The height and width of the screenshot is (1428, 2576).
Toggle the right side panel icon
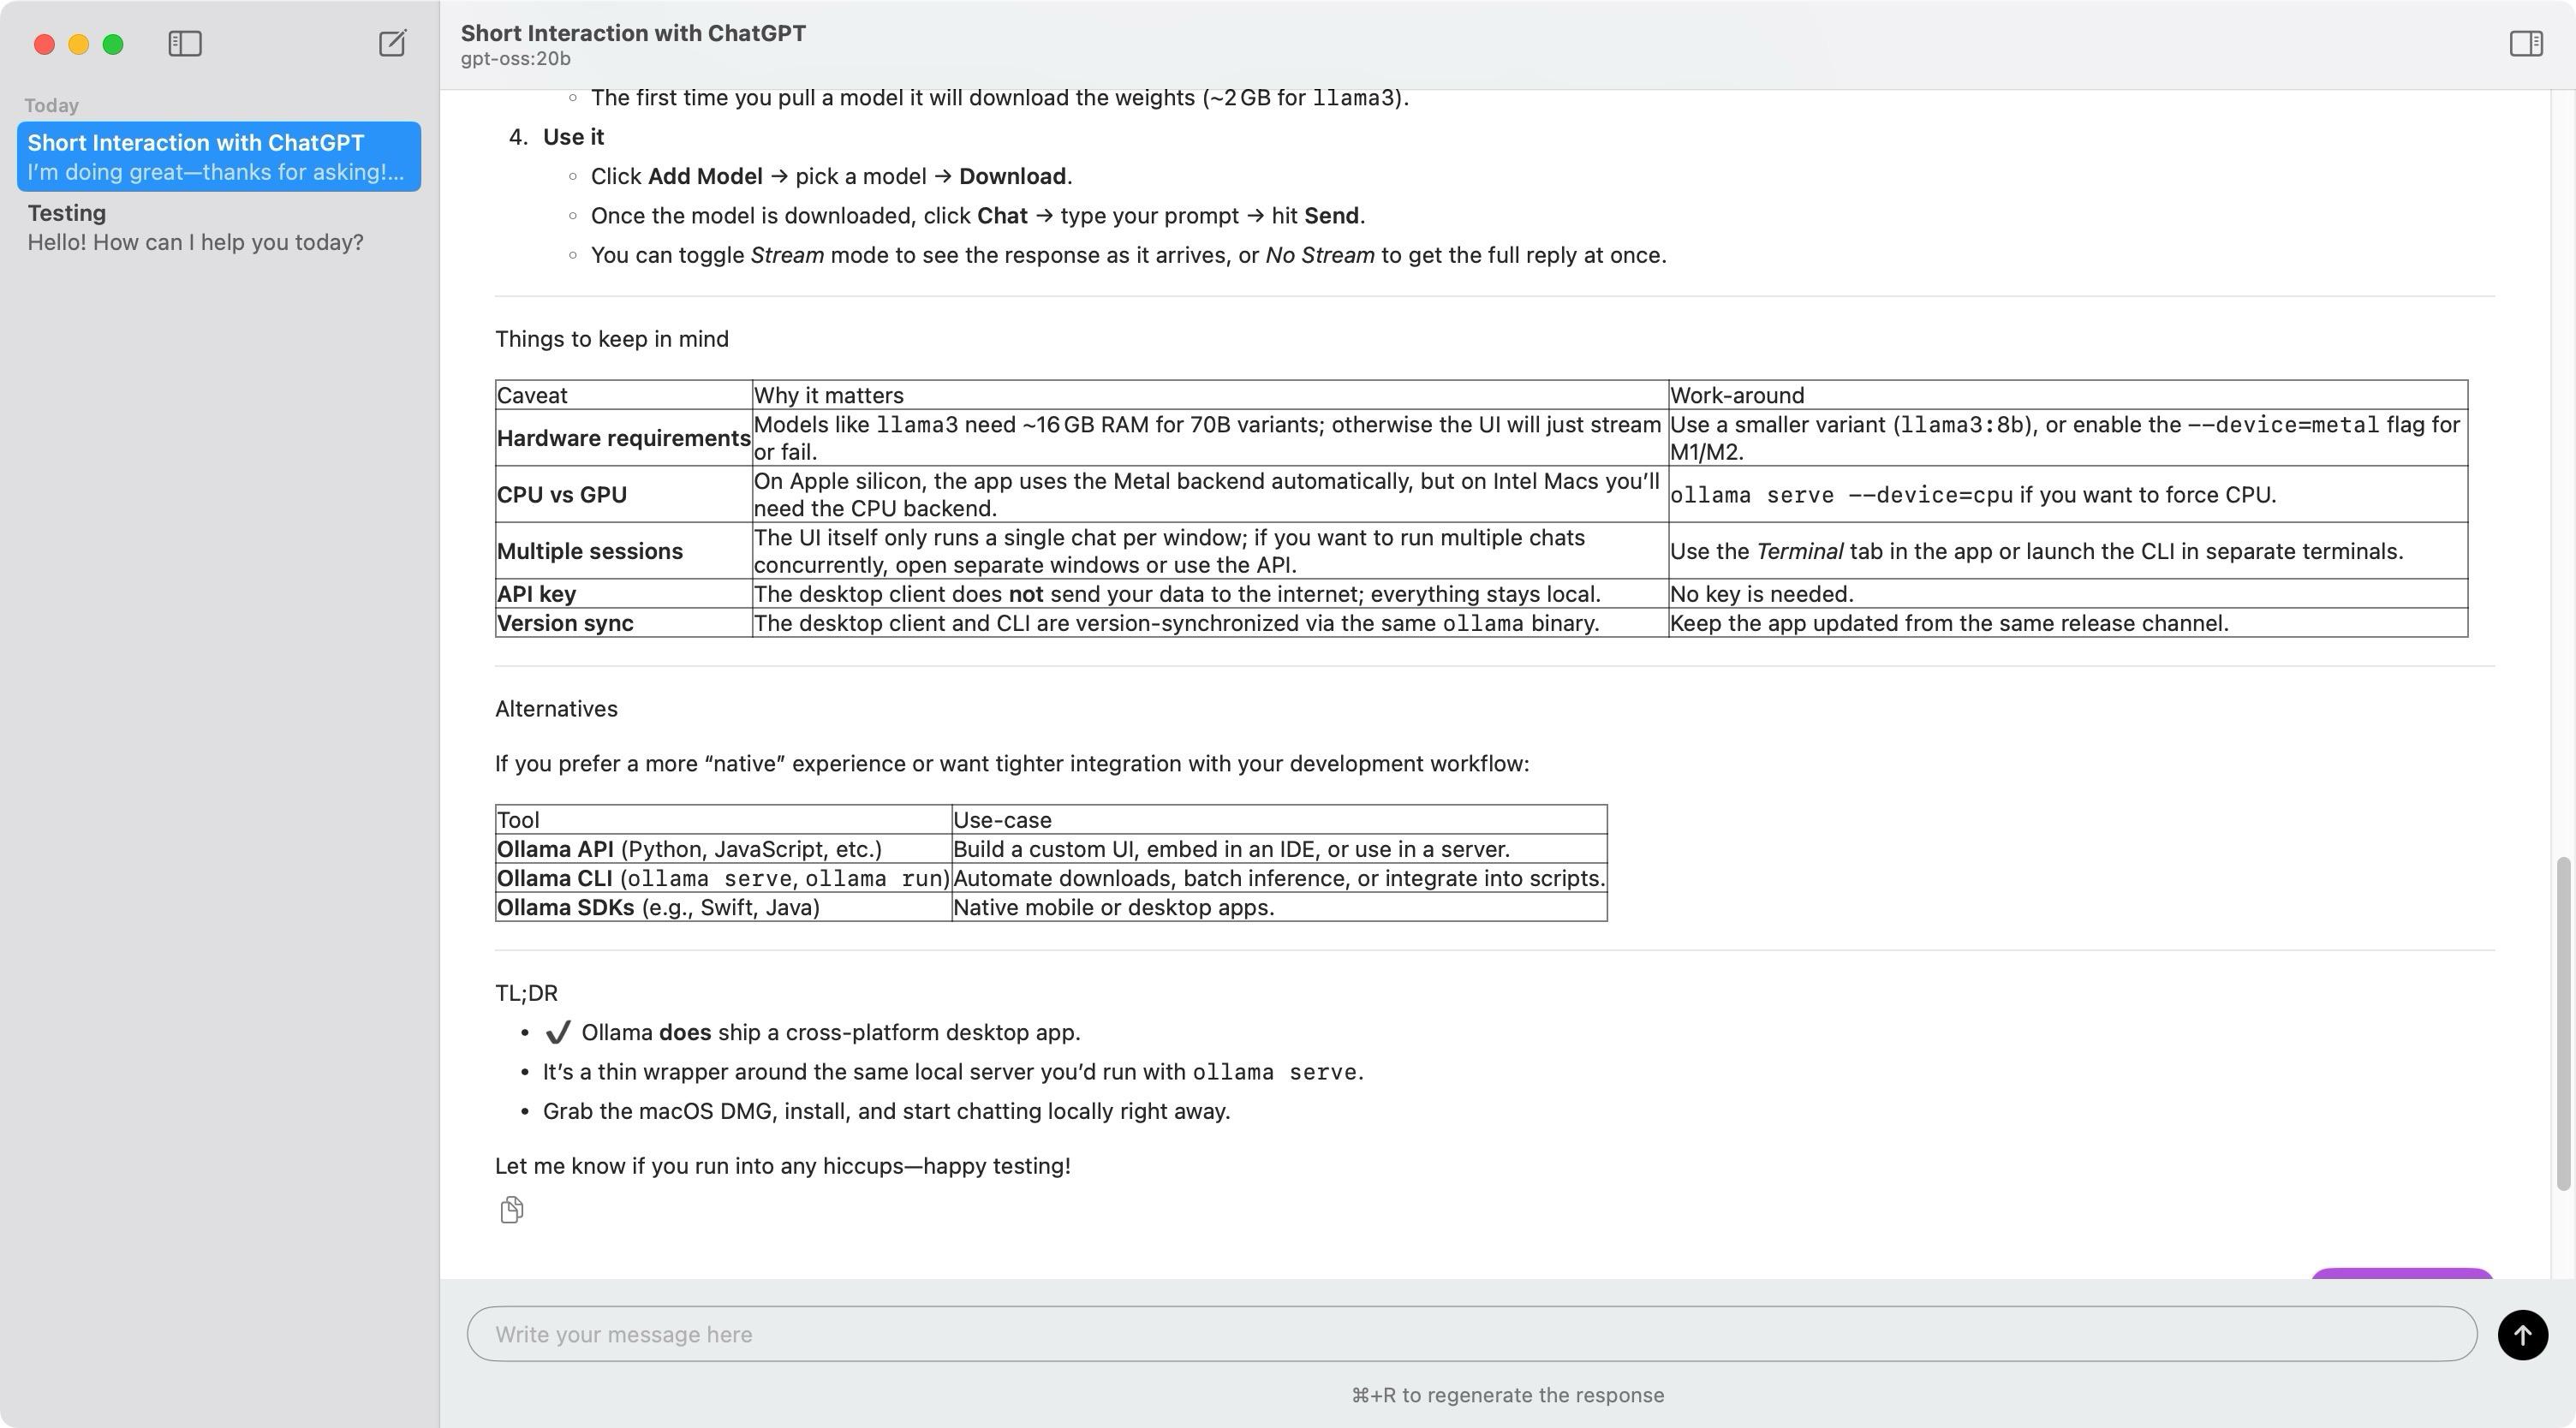click(2526, 43)
